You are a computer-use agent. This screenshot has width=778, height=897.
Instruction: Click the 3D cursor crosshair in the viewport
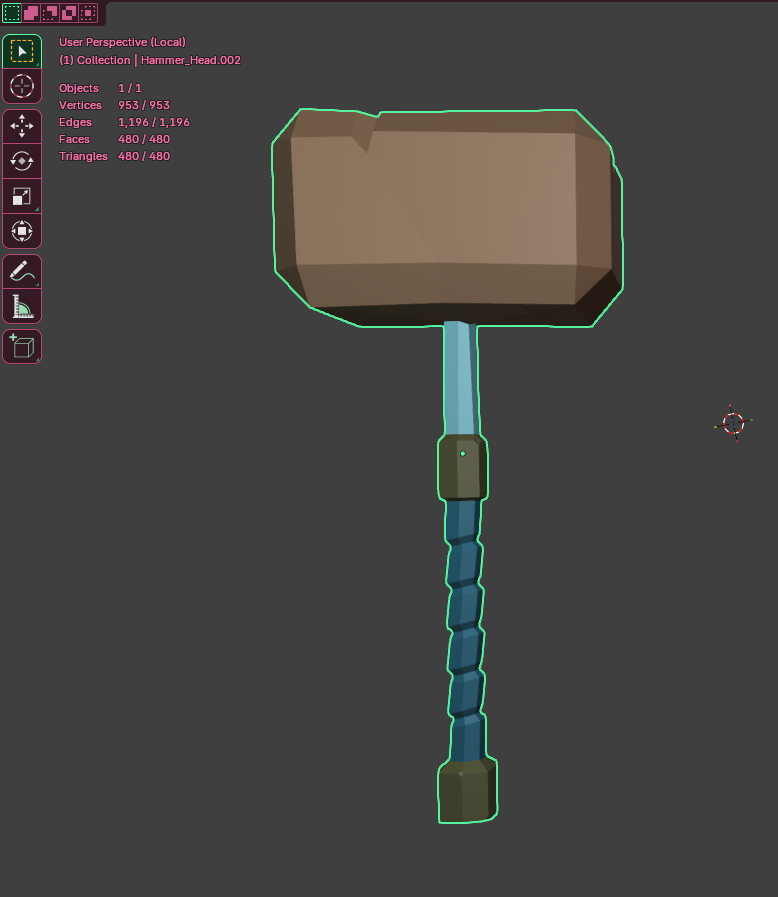tap(733, 423)
